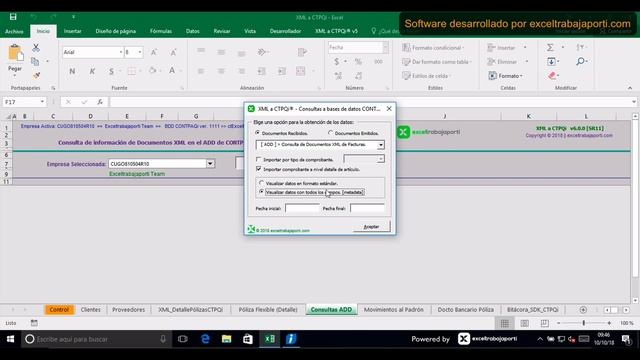Check Importar por tipo de comprobante
The image size is (640, 360).
[x=258, y=159]
